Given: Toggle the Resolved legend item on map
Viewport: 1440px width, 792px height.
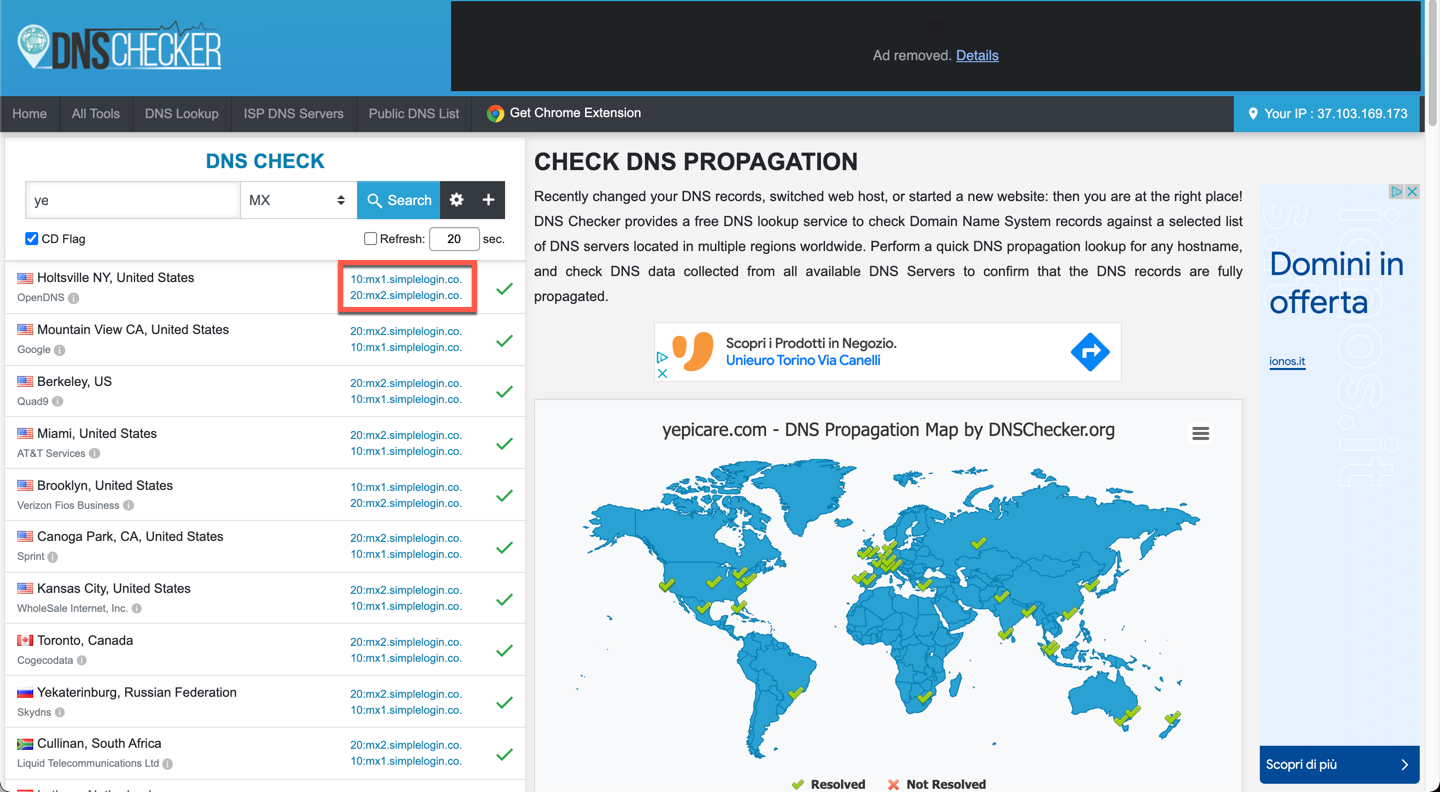Looking at the screenshot, I should click(x=828, y=784).
